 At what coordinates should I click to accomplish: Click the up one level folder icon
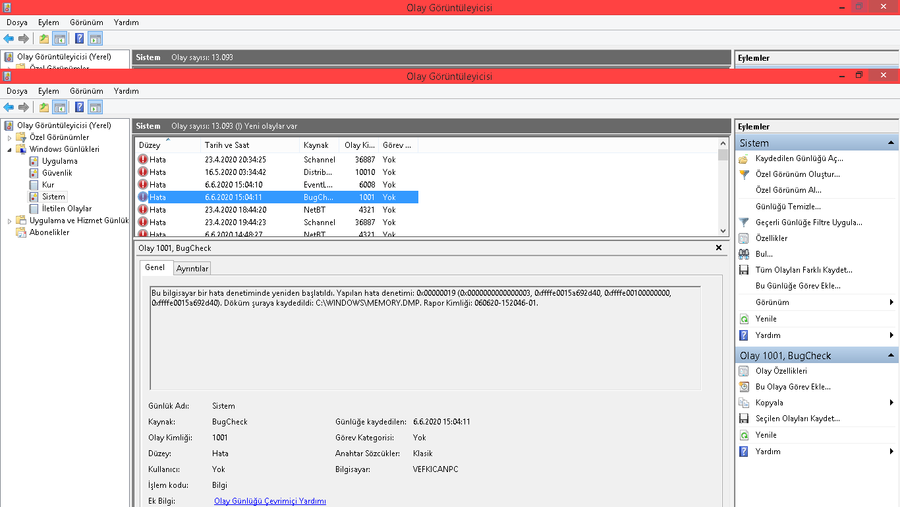[44, 107]
